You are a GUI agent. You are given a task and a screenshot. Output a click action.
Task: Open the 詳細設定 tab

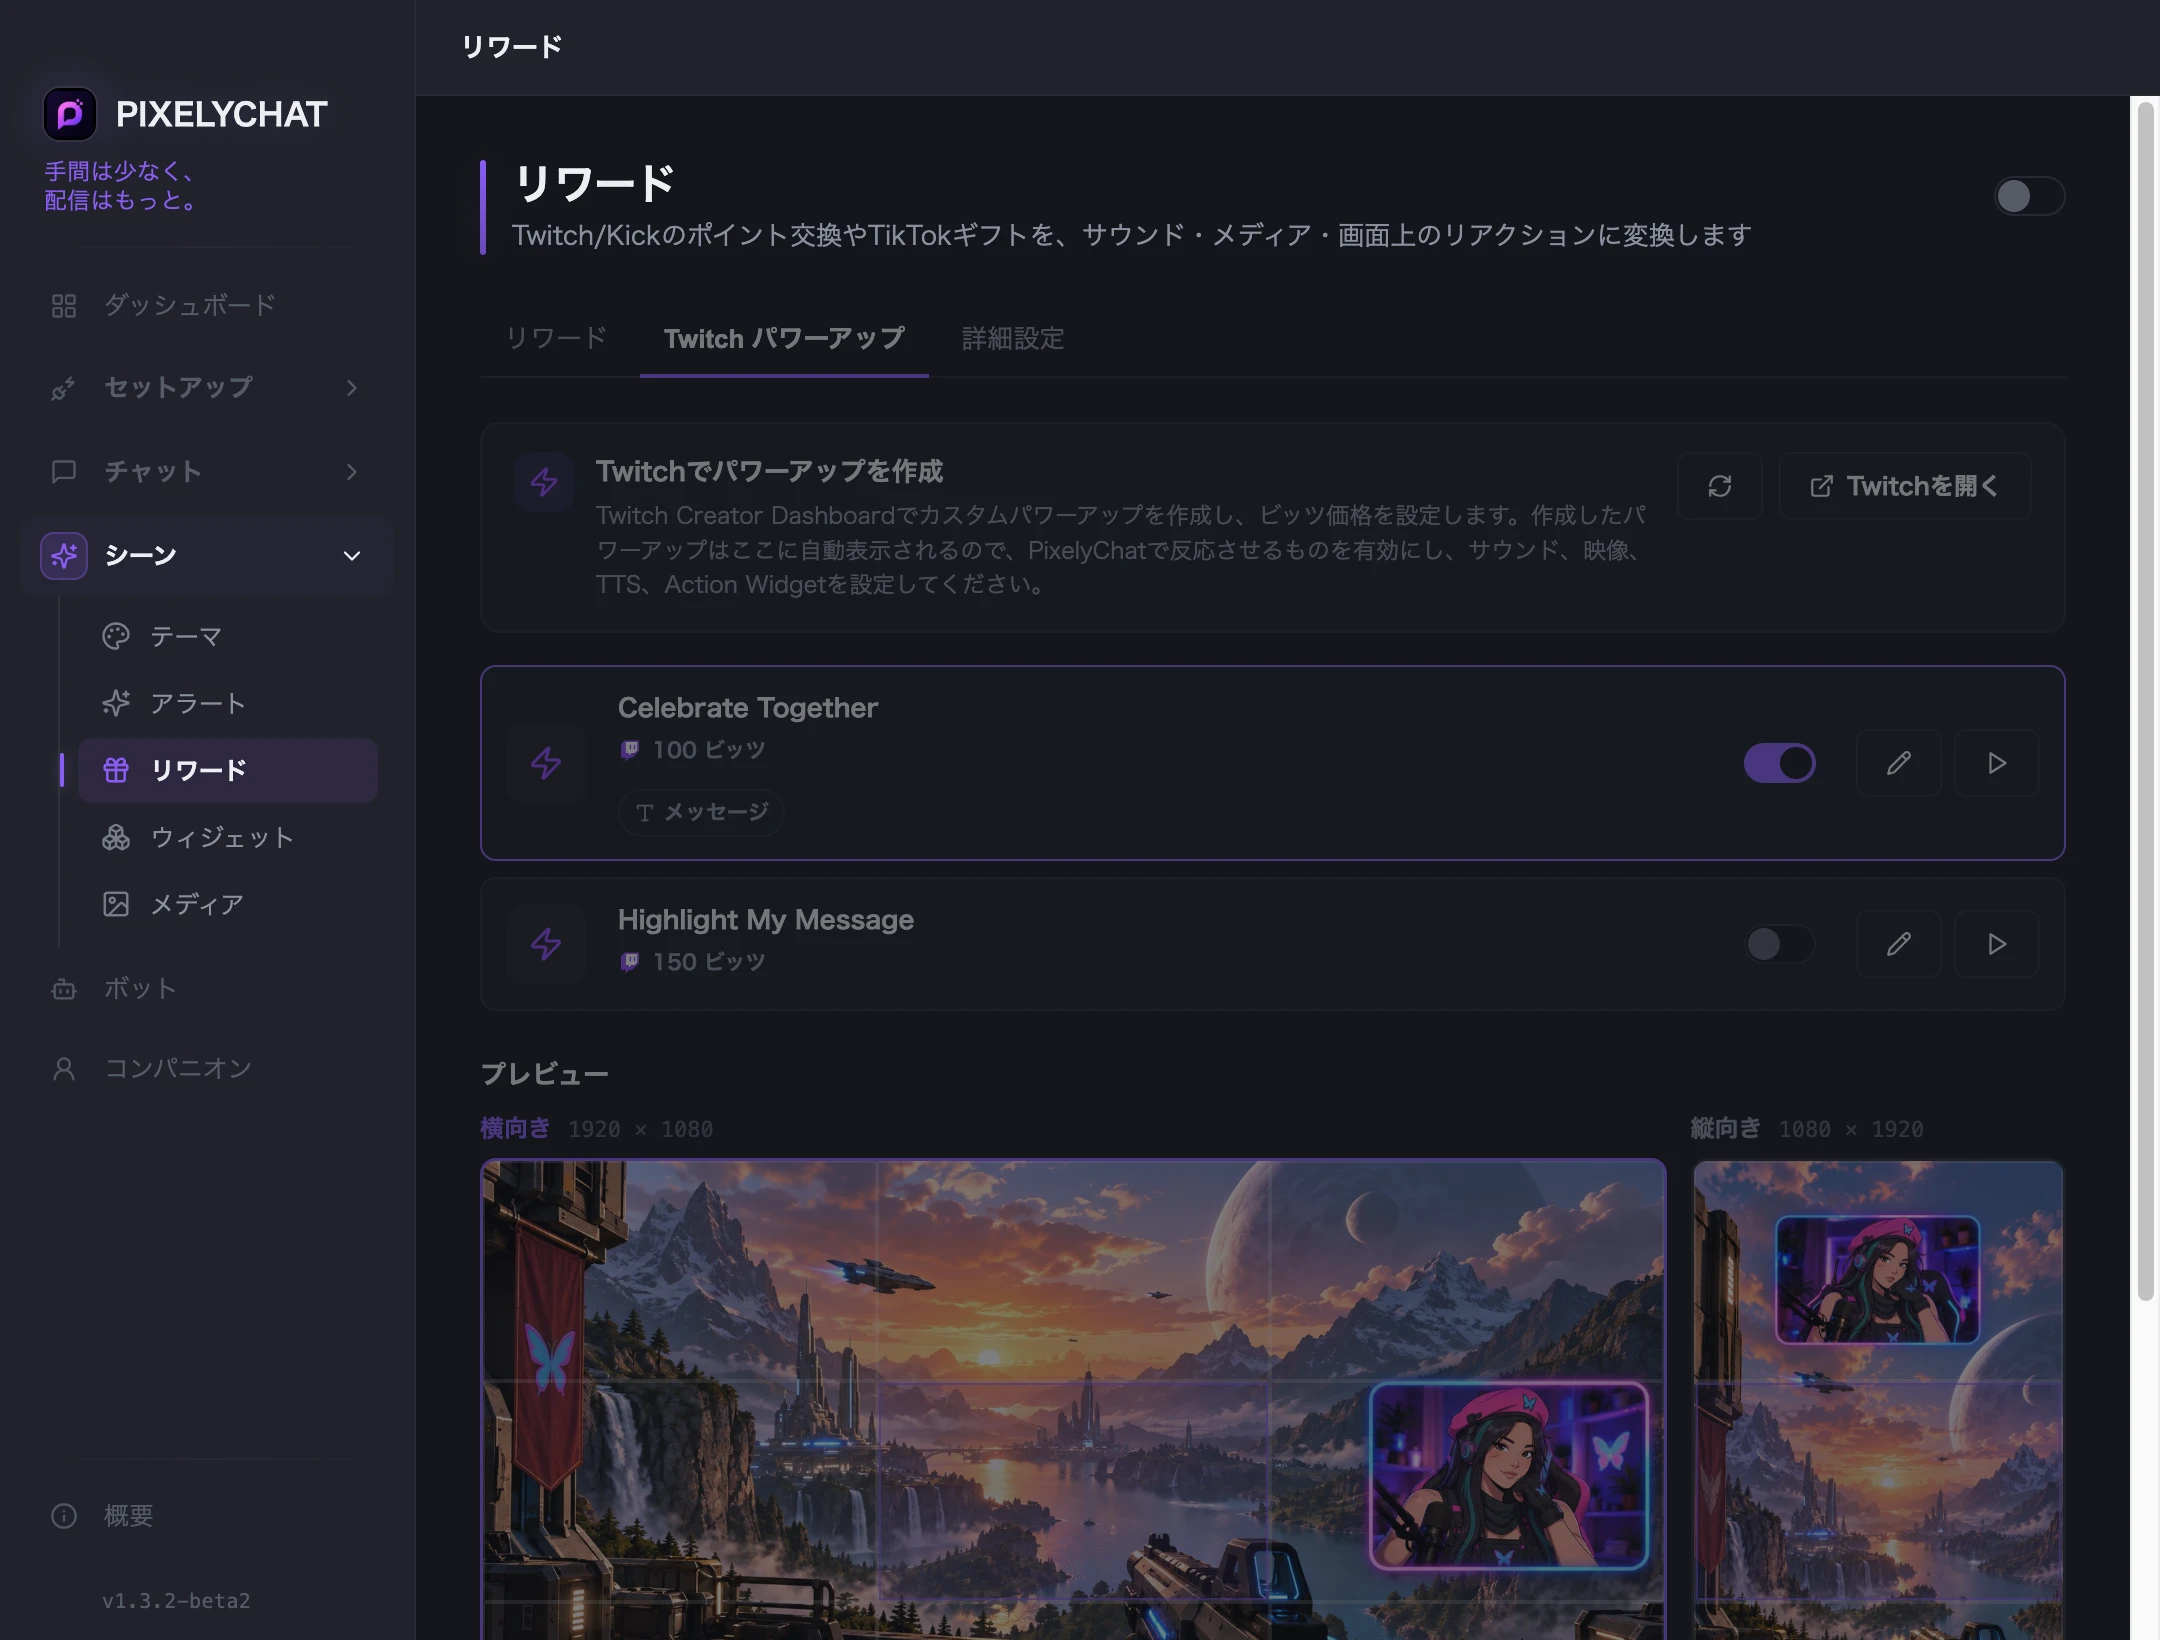pyautogui.click(x=1013, y=338)
